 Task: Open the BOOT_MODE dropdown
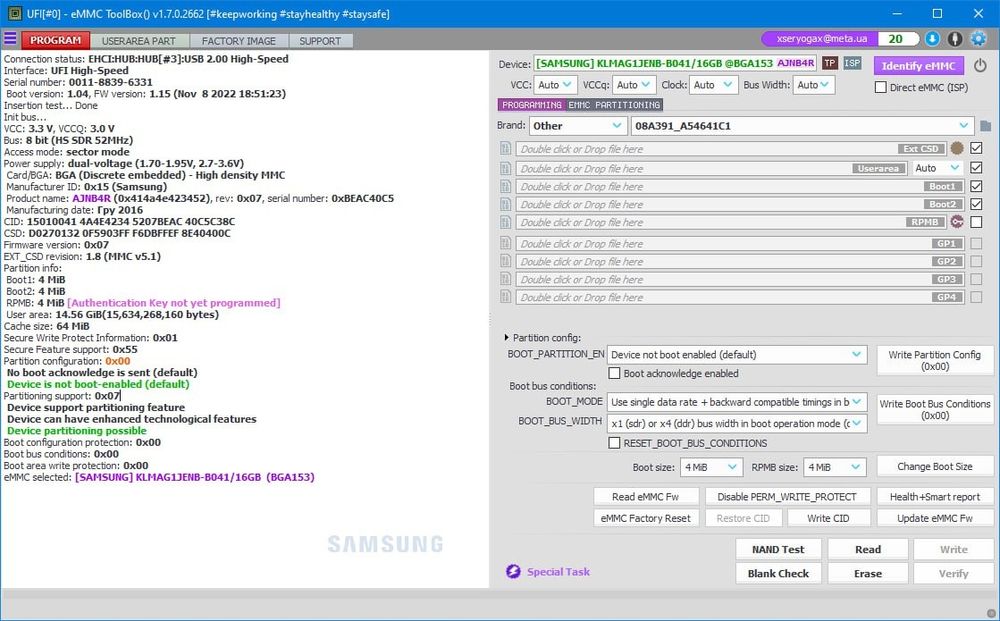tap(737, 402)
